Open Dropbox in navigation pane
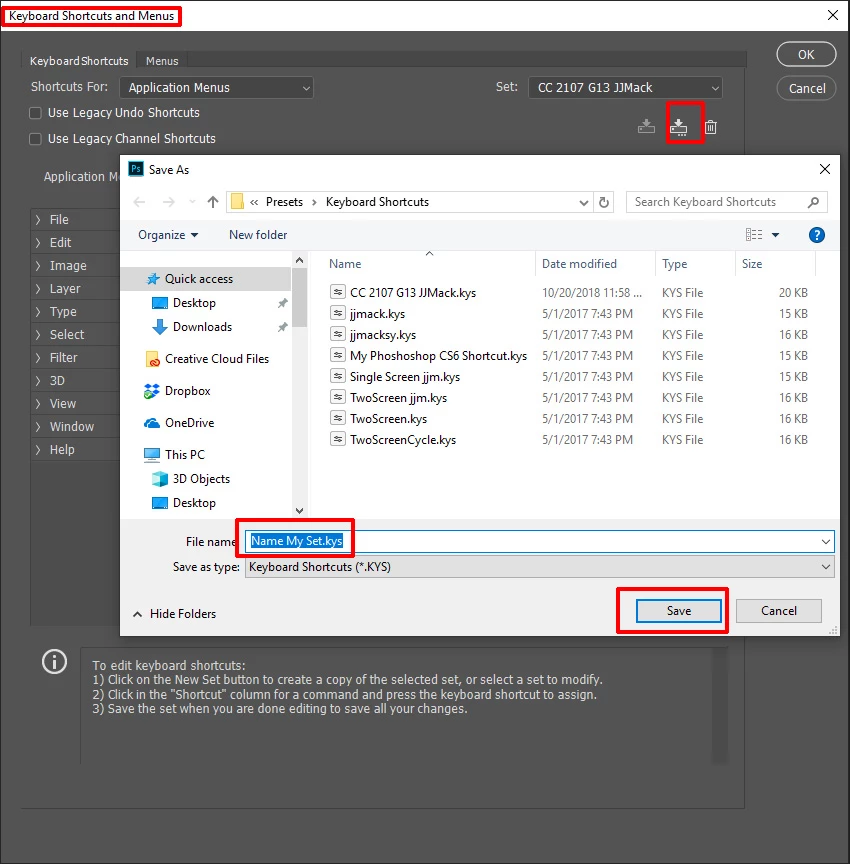 tap(187, 391)
